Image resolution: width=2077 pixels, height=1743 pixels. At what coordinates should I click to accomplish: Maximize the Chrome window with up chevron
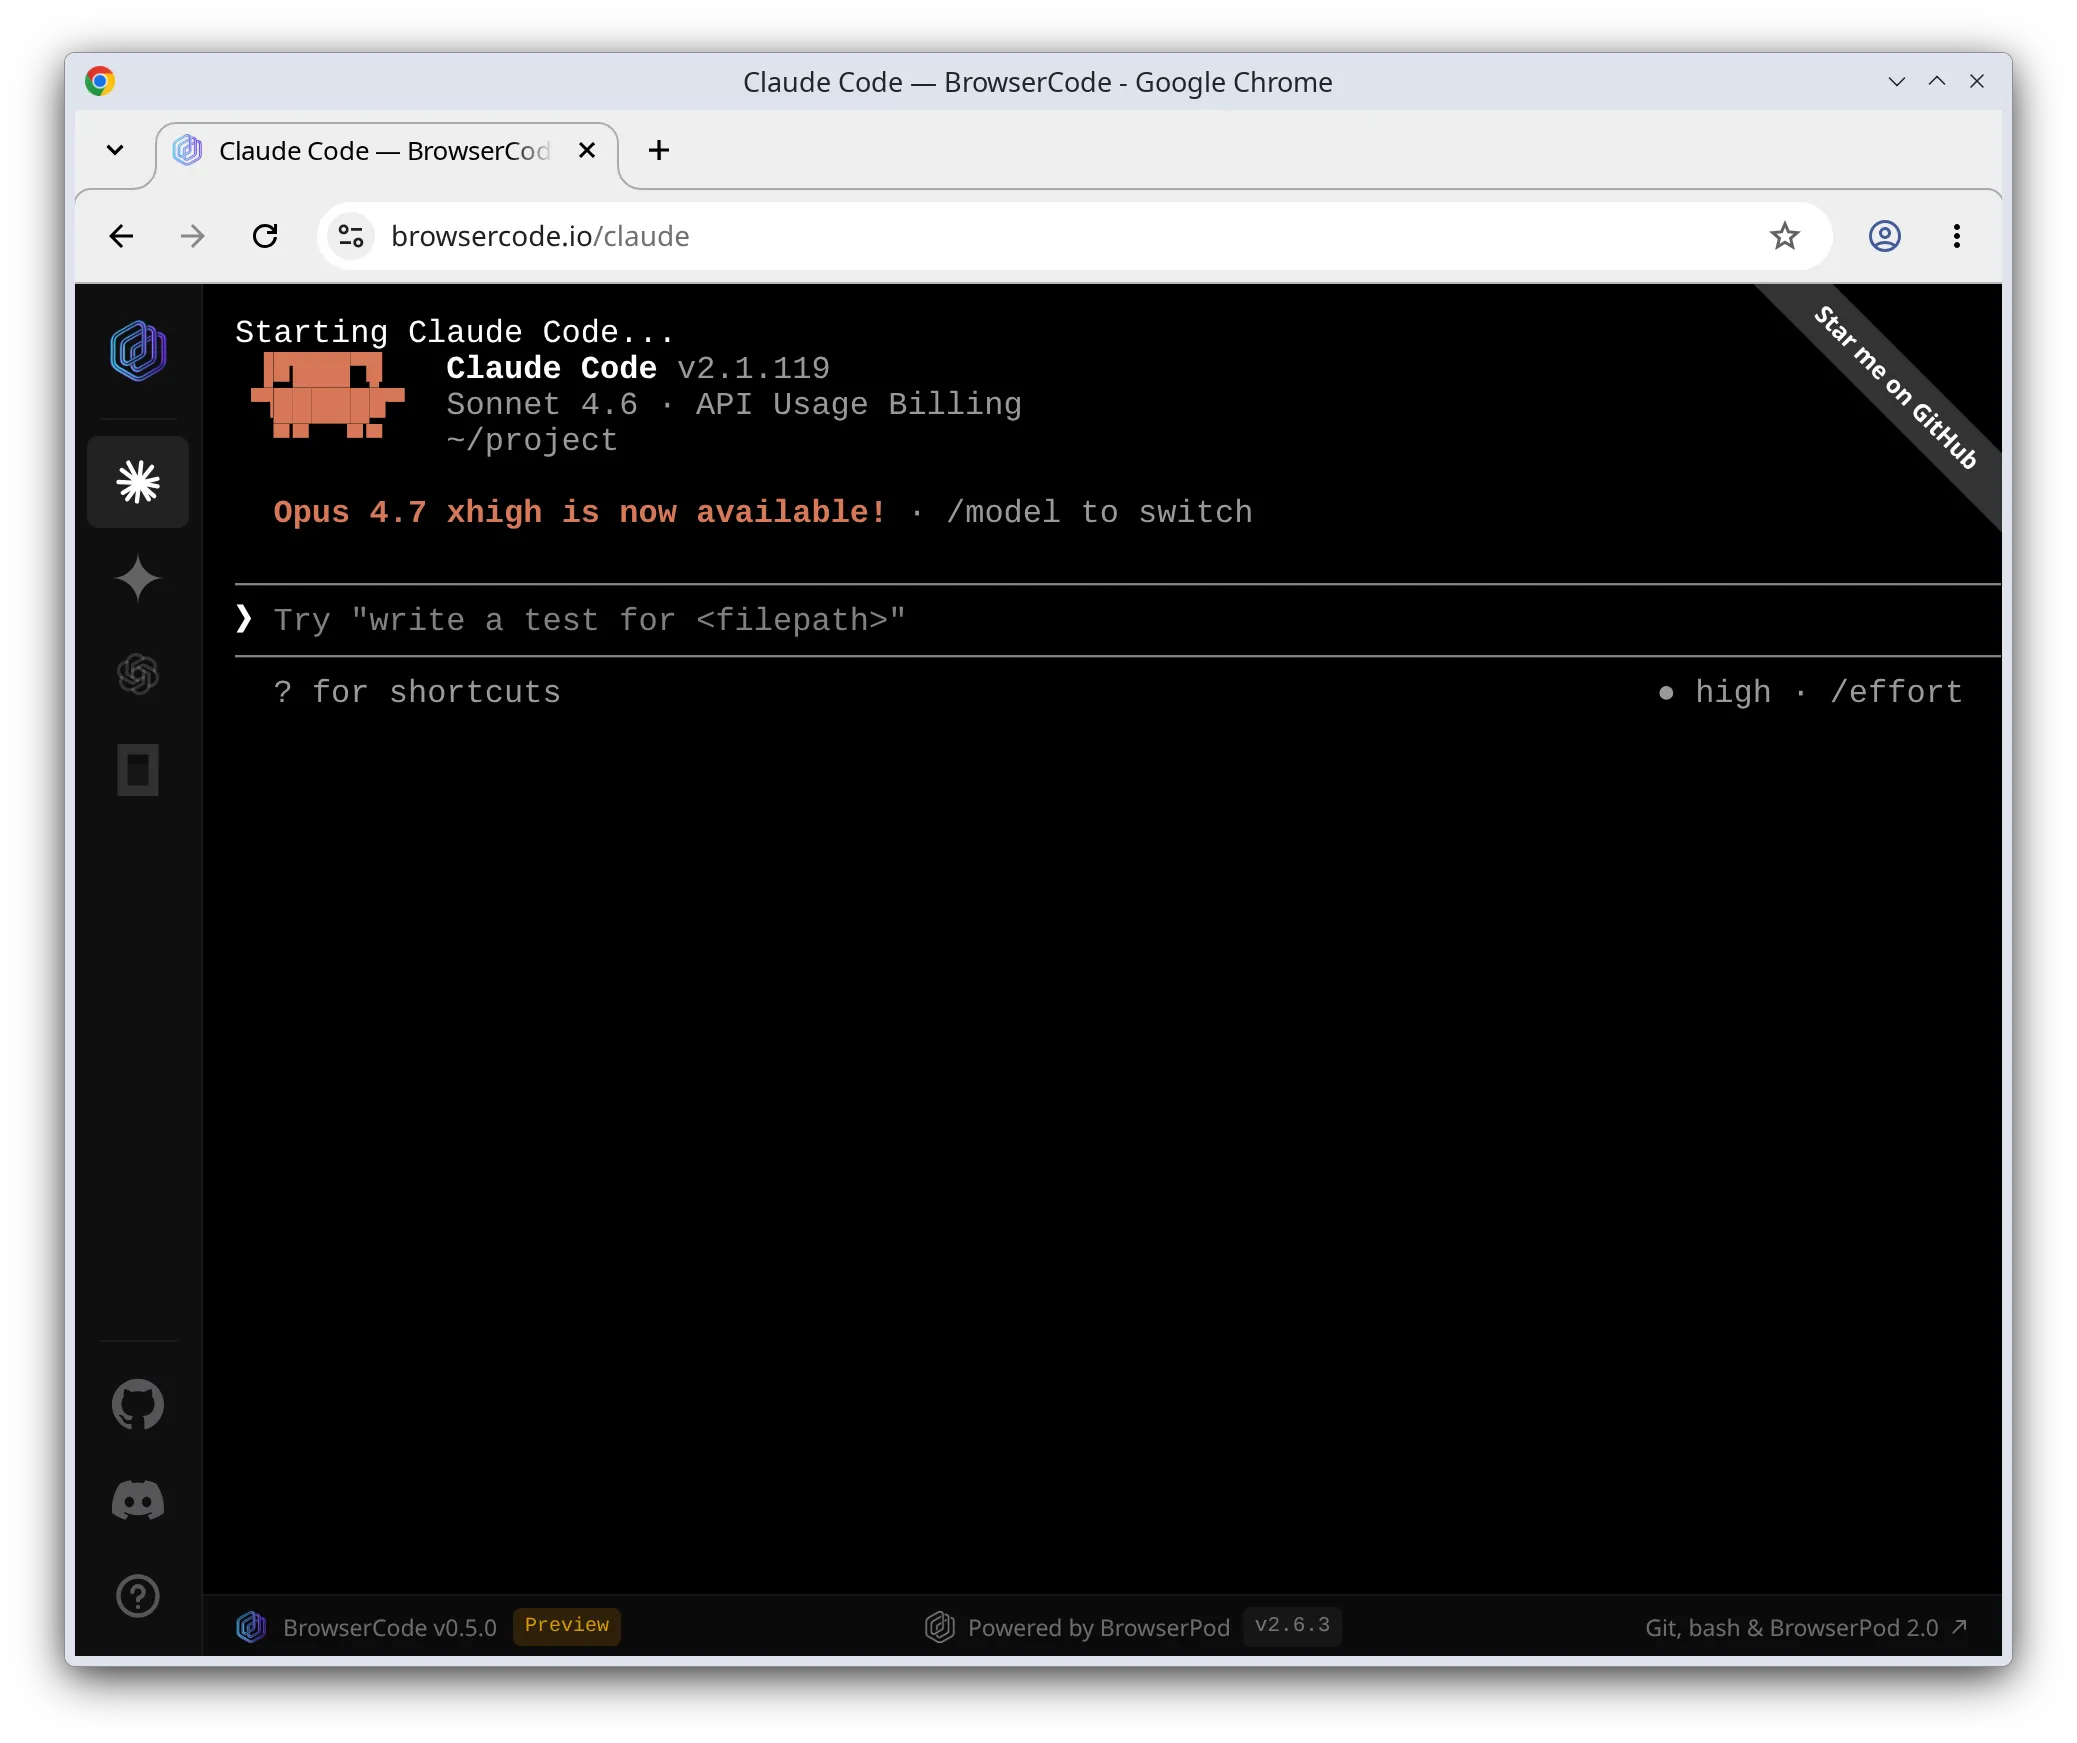coord(1937,81)
